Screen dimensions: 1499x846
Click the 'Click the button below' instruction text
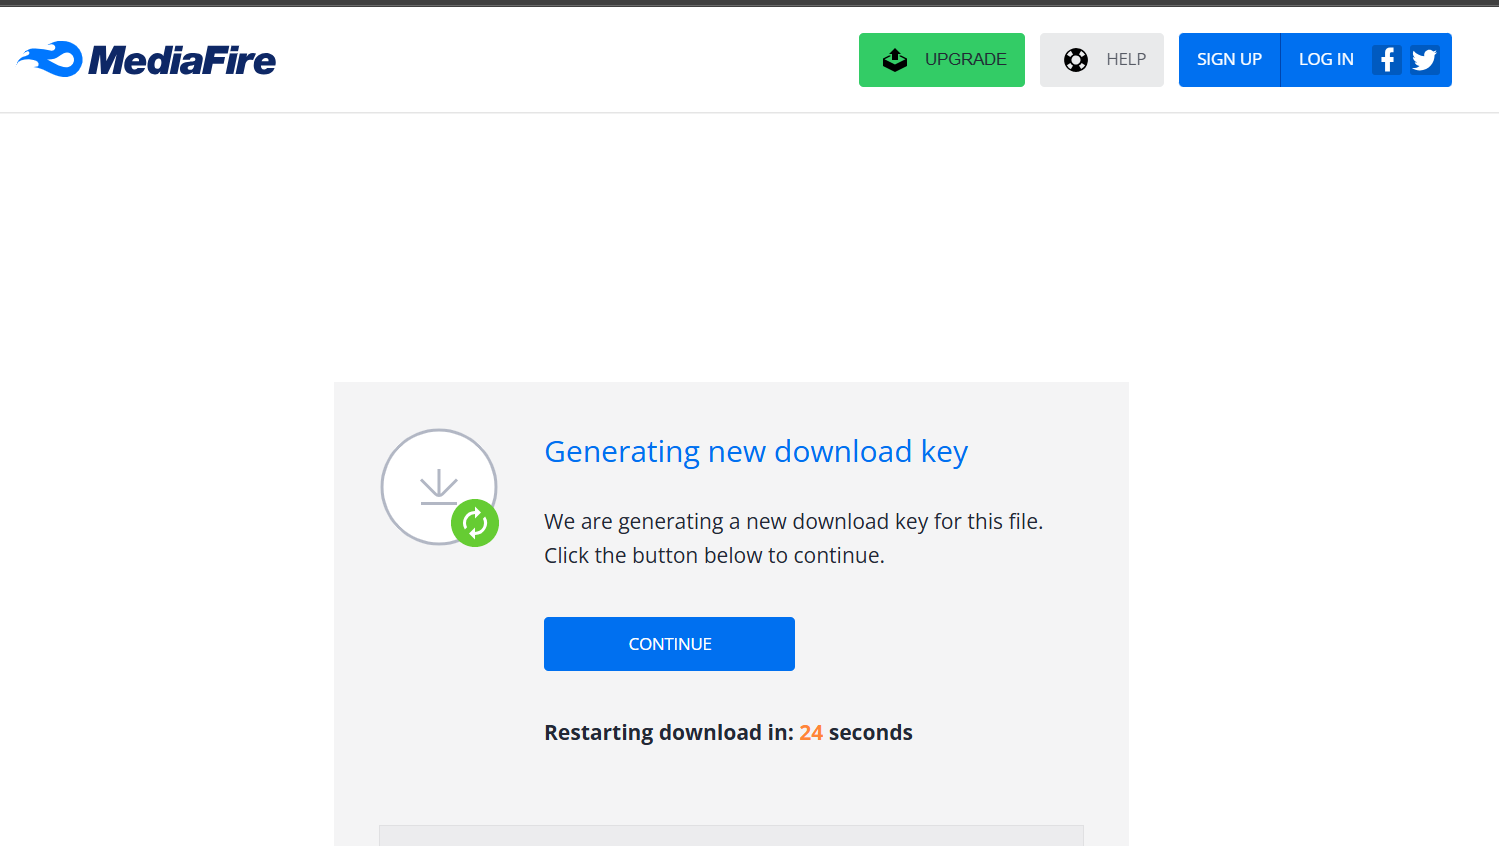pyautogui.click(x=713, y=555)
